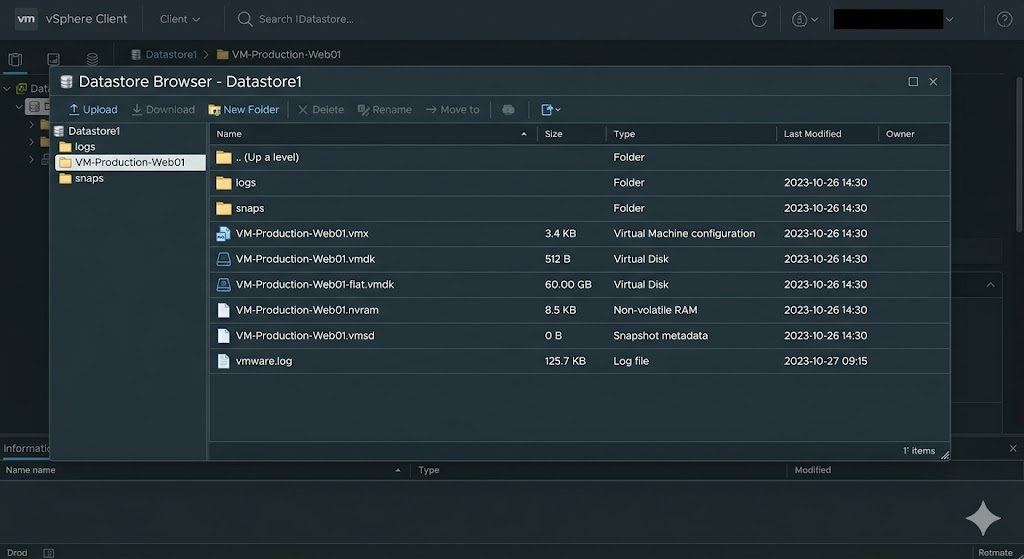Click the nvram file icon
The width and height of the screenshot is (1024, 559).
coord(223,310)
